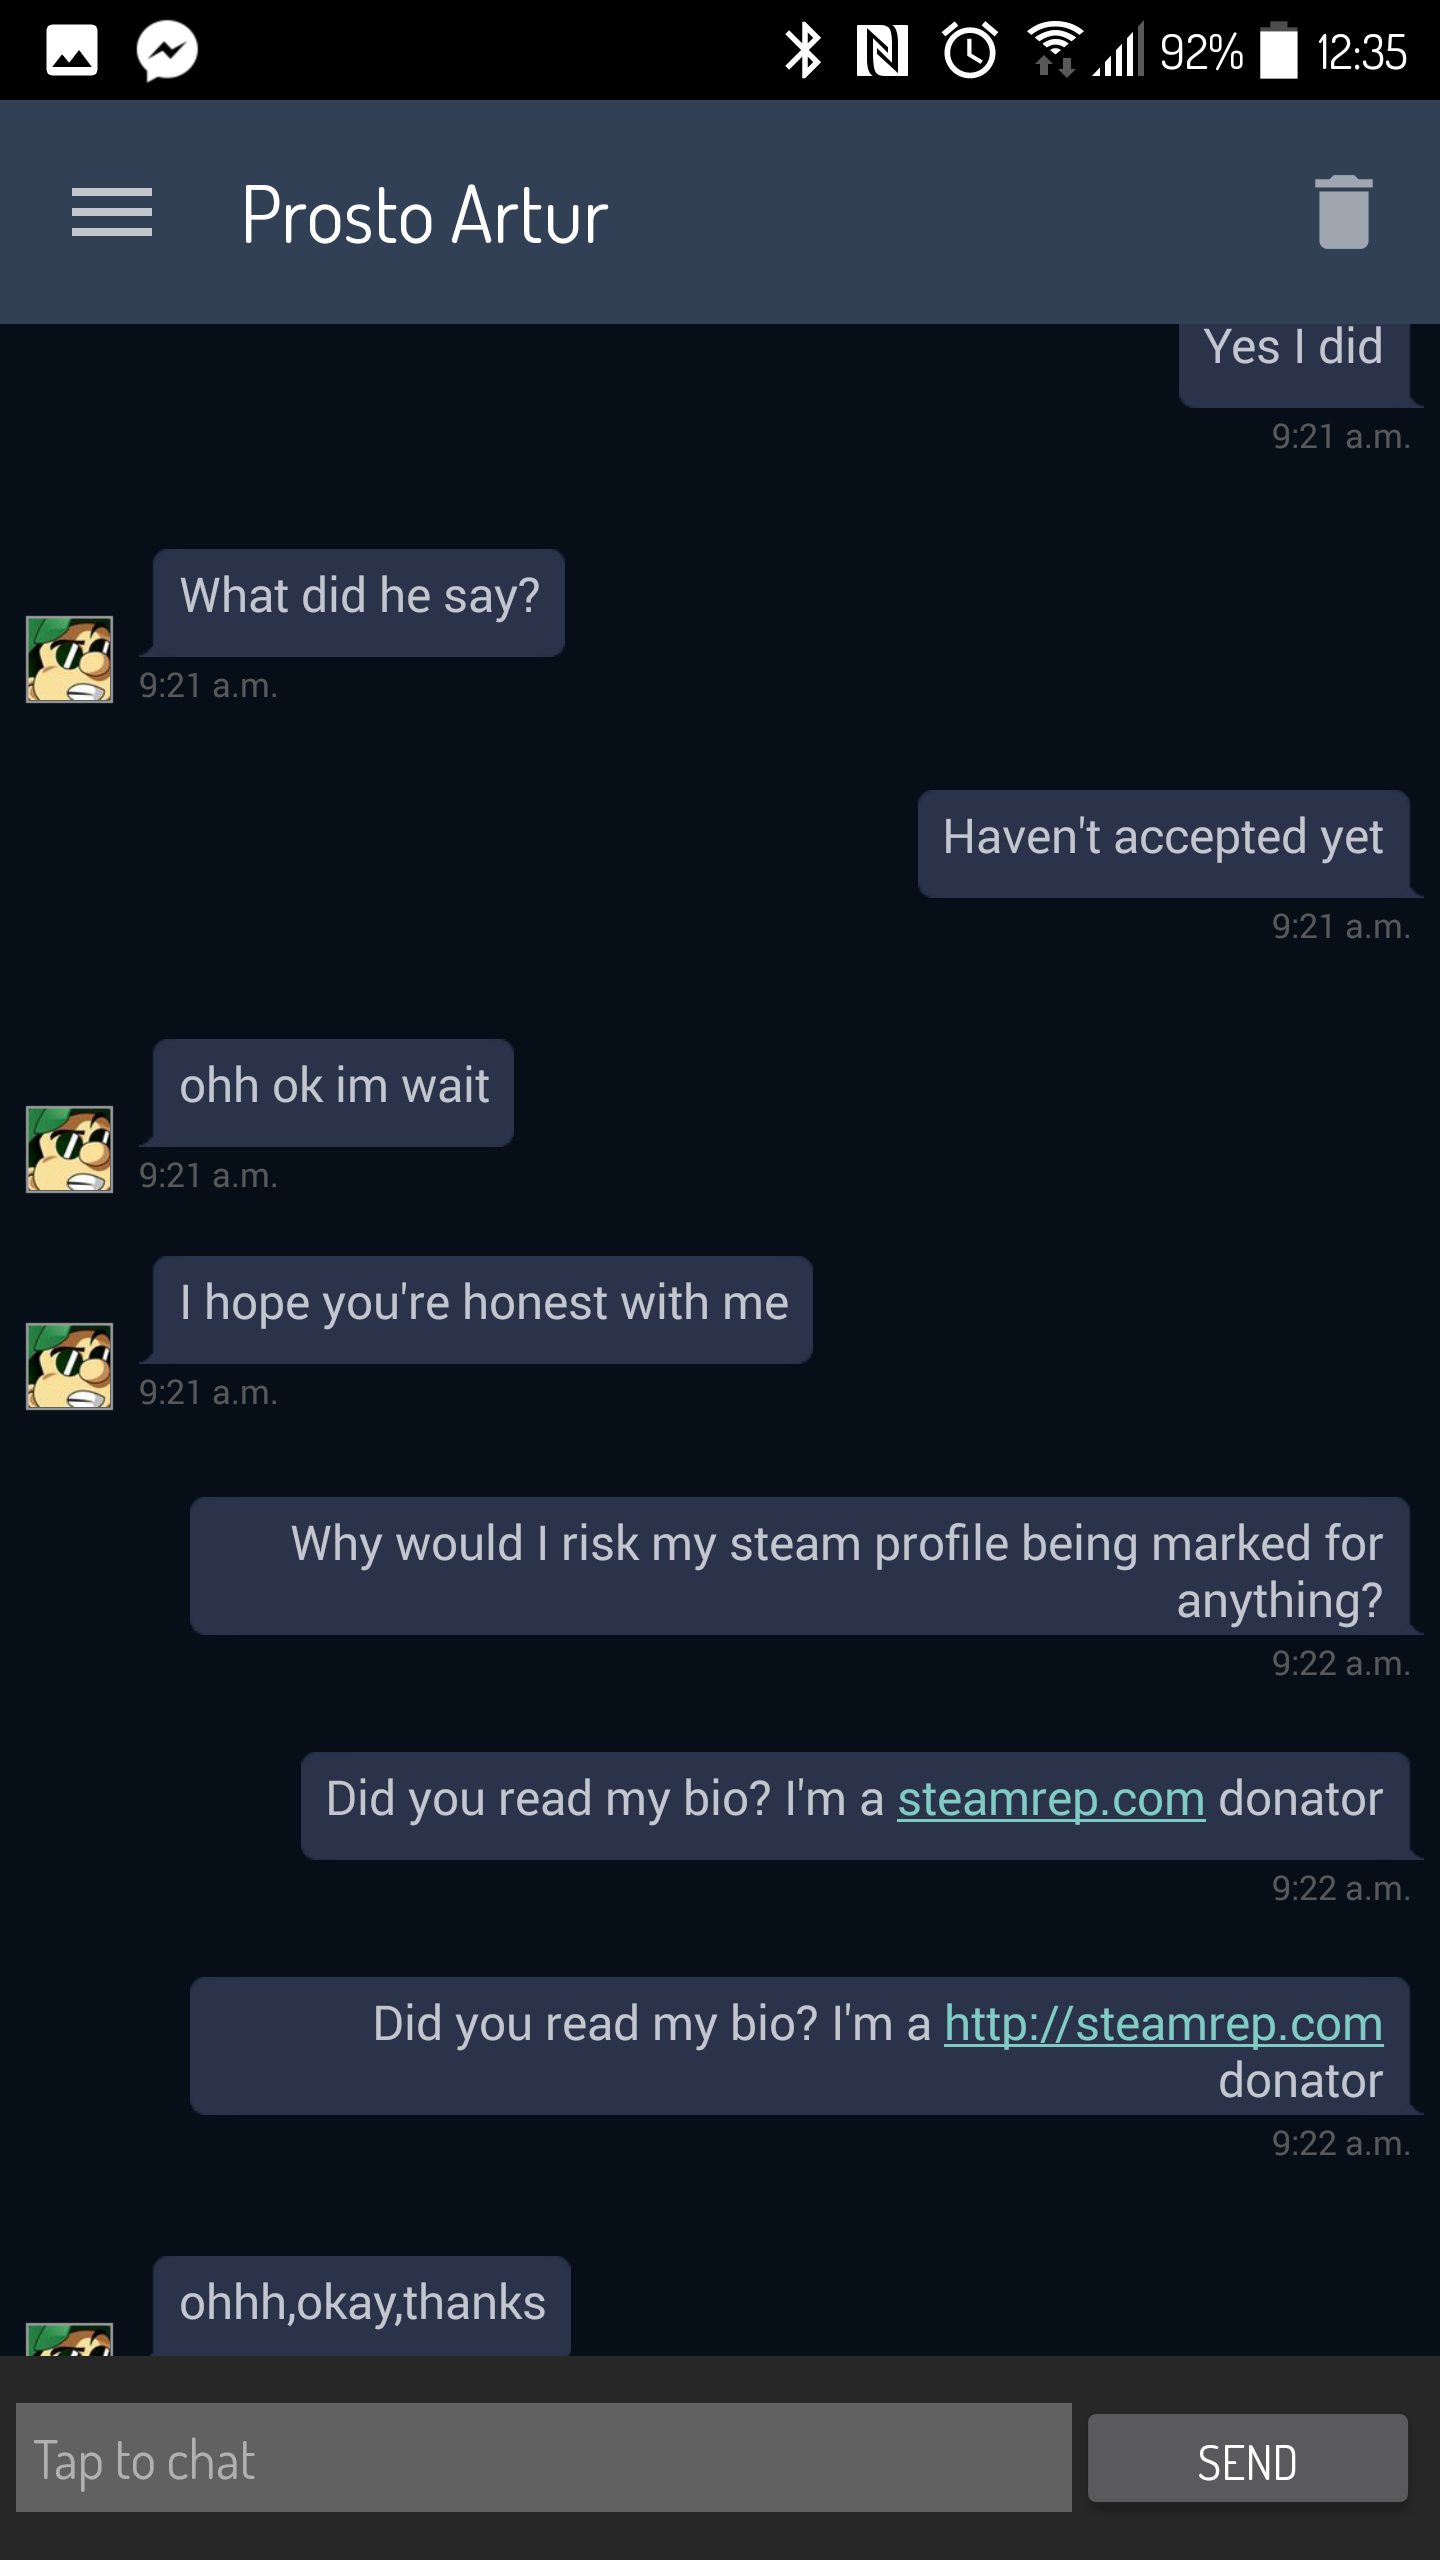Tap the 'ohhh,okay,thanks' message bubble

(362, 2305)
